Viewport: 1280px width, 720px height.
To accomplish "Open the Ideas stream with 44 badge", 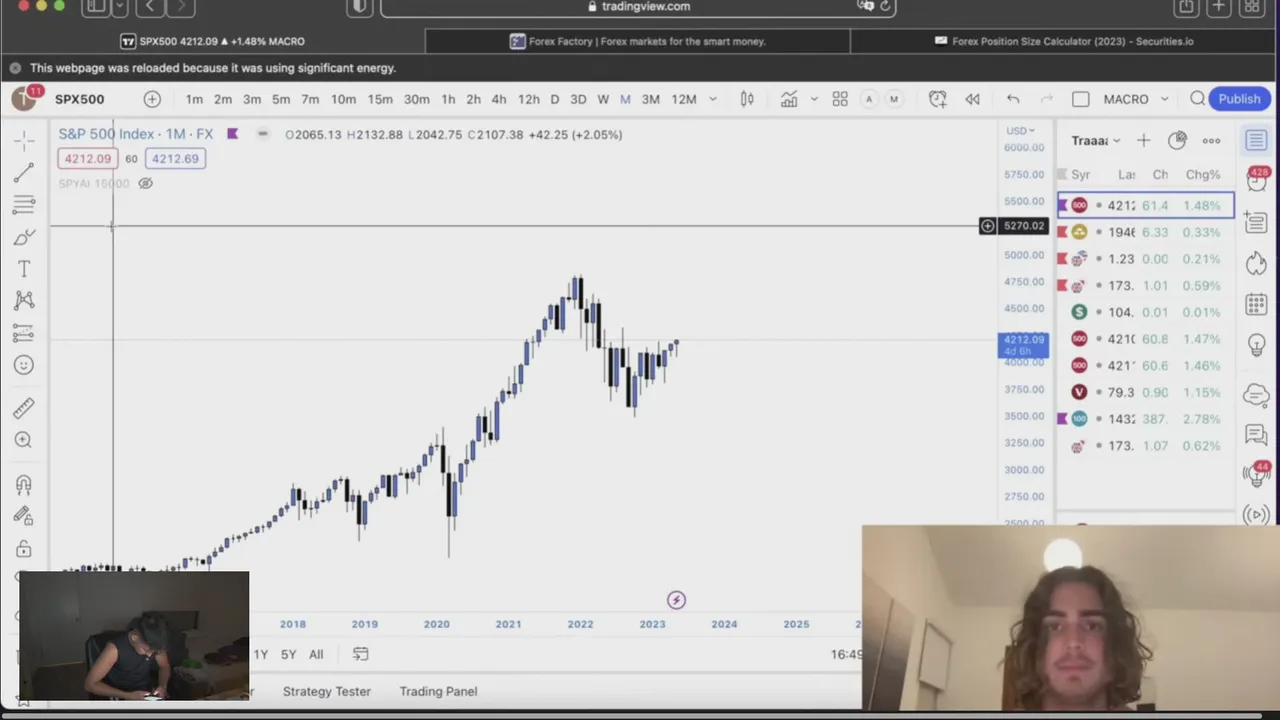I will 1256,474.
